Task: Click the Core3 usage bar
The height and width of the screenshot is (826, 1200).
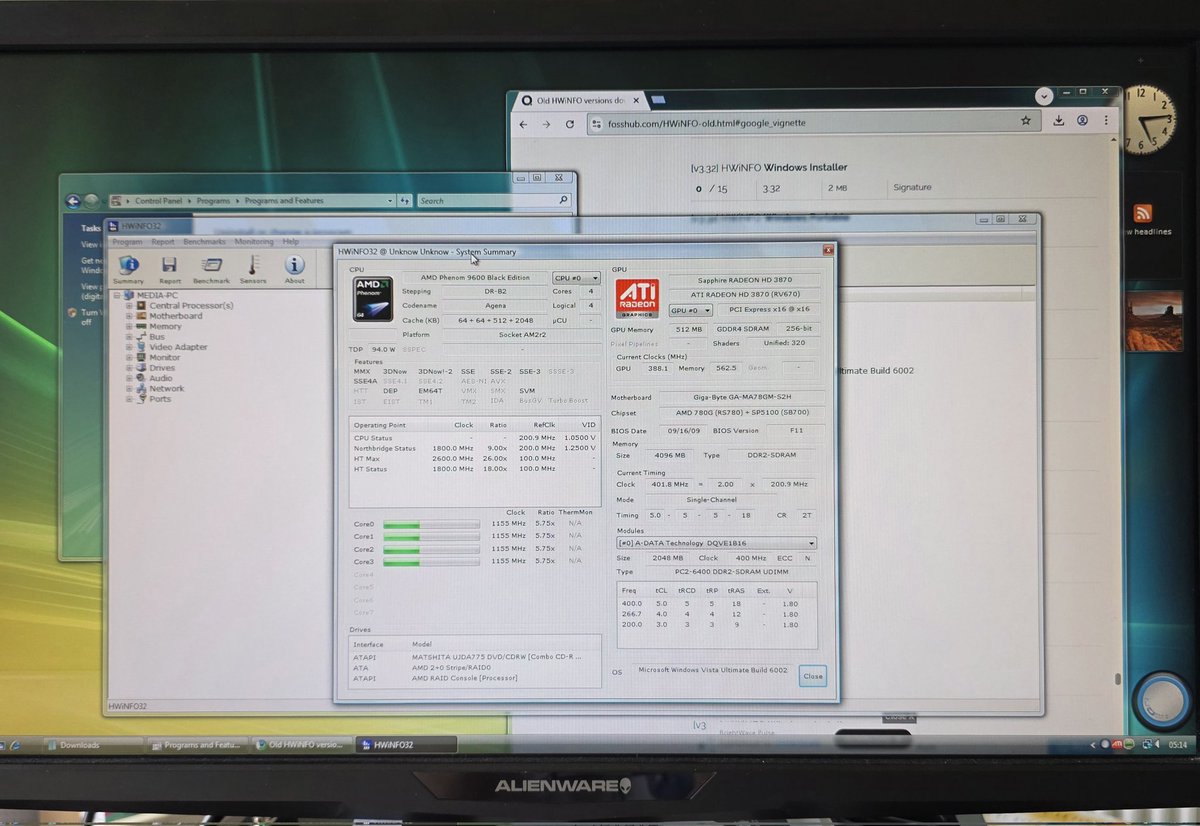Action: [x=431, y=561]
